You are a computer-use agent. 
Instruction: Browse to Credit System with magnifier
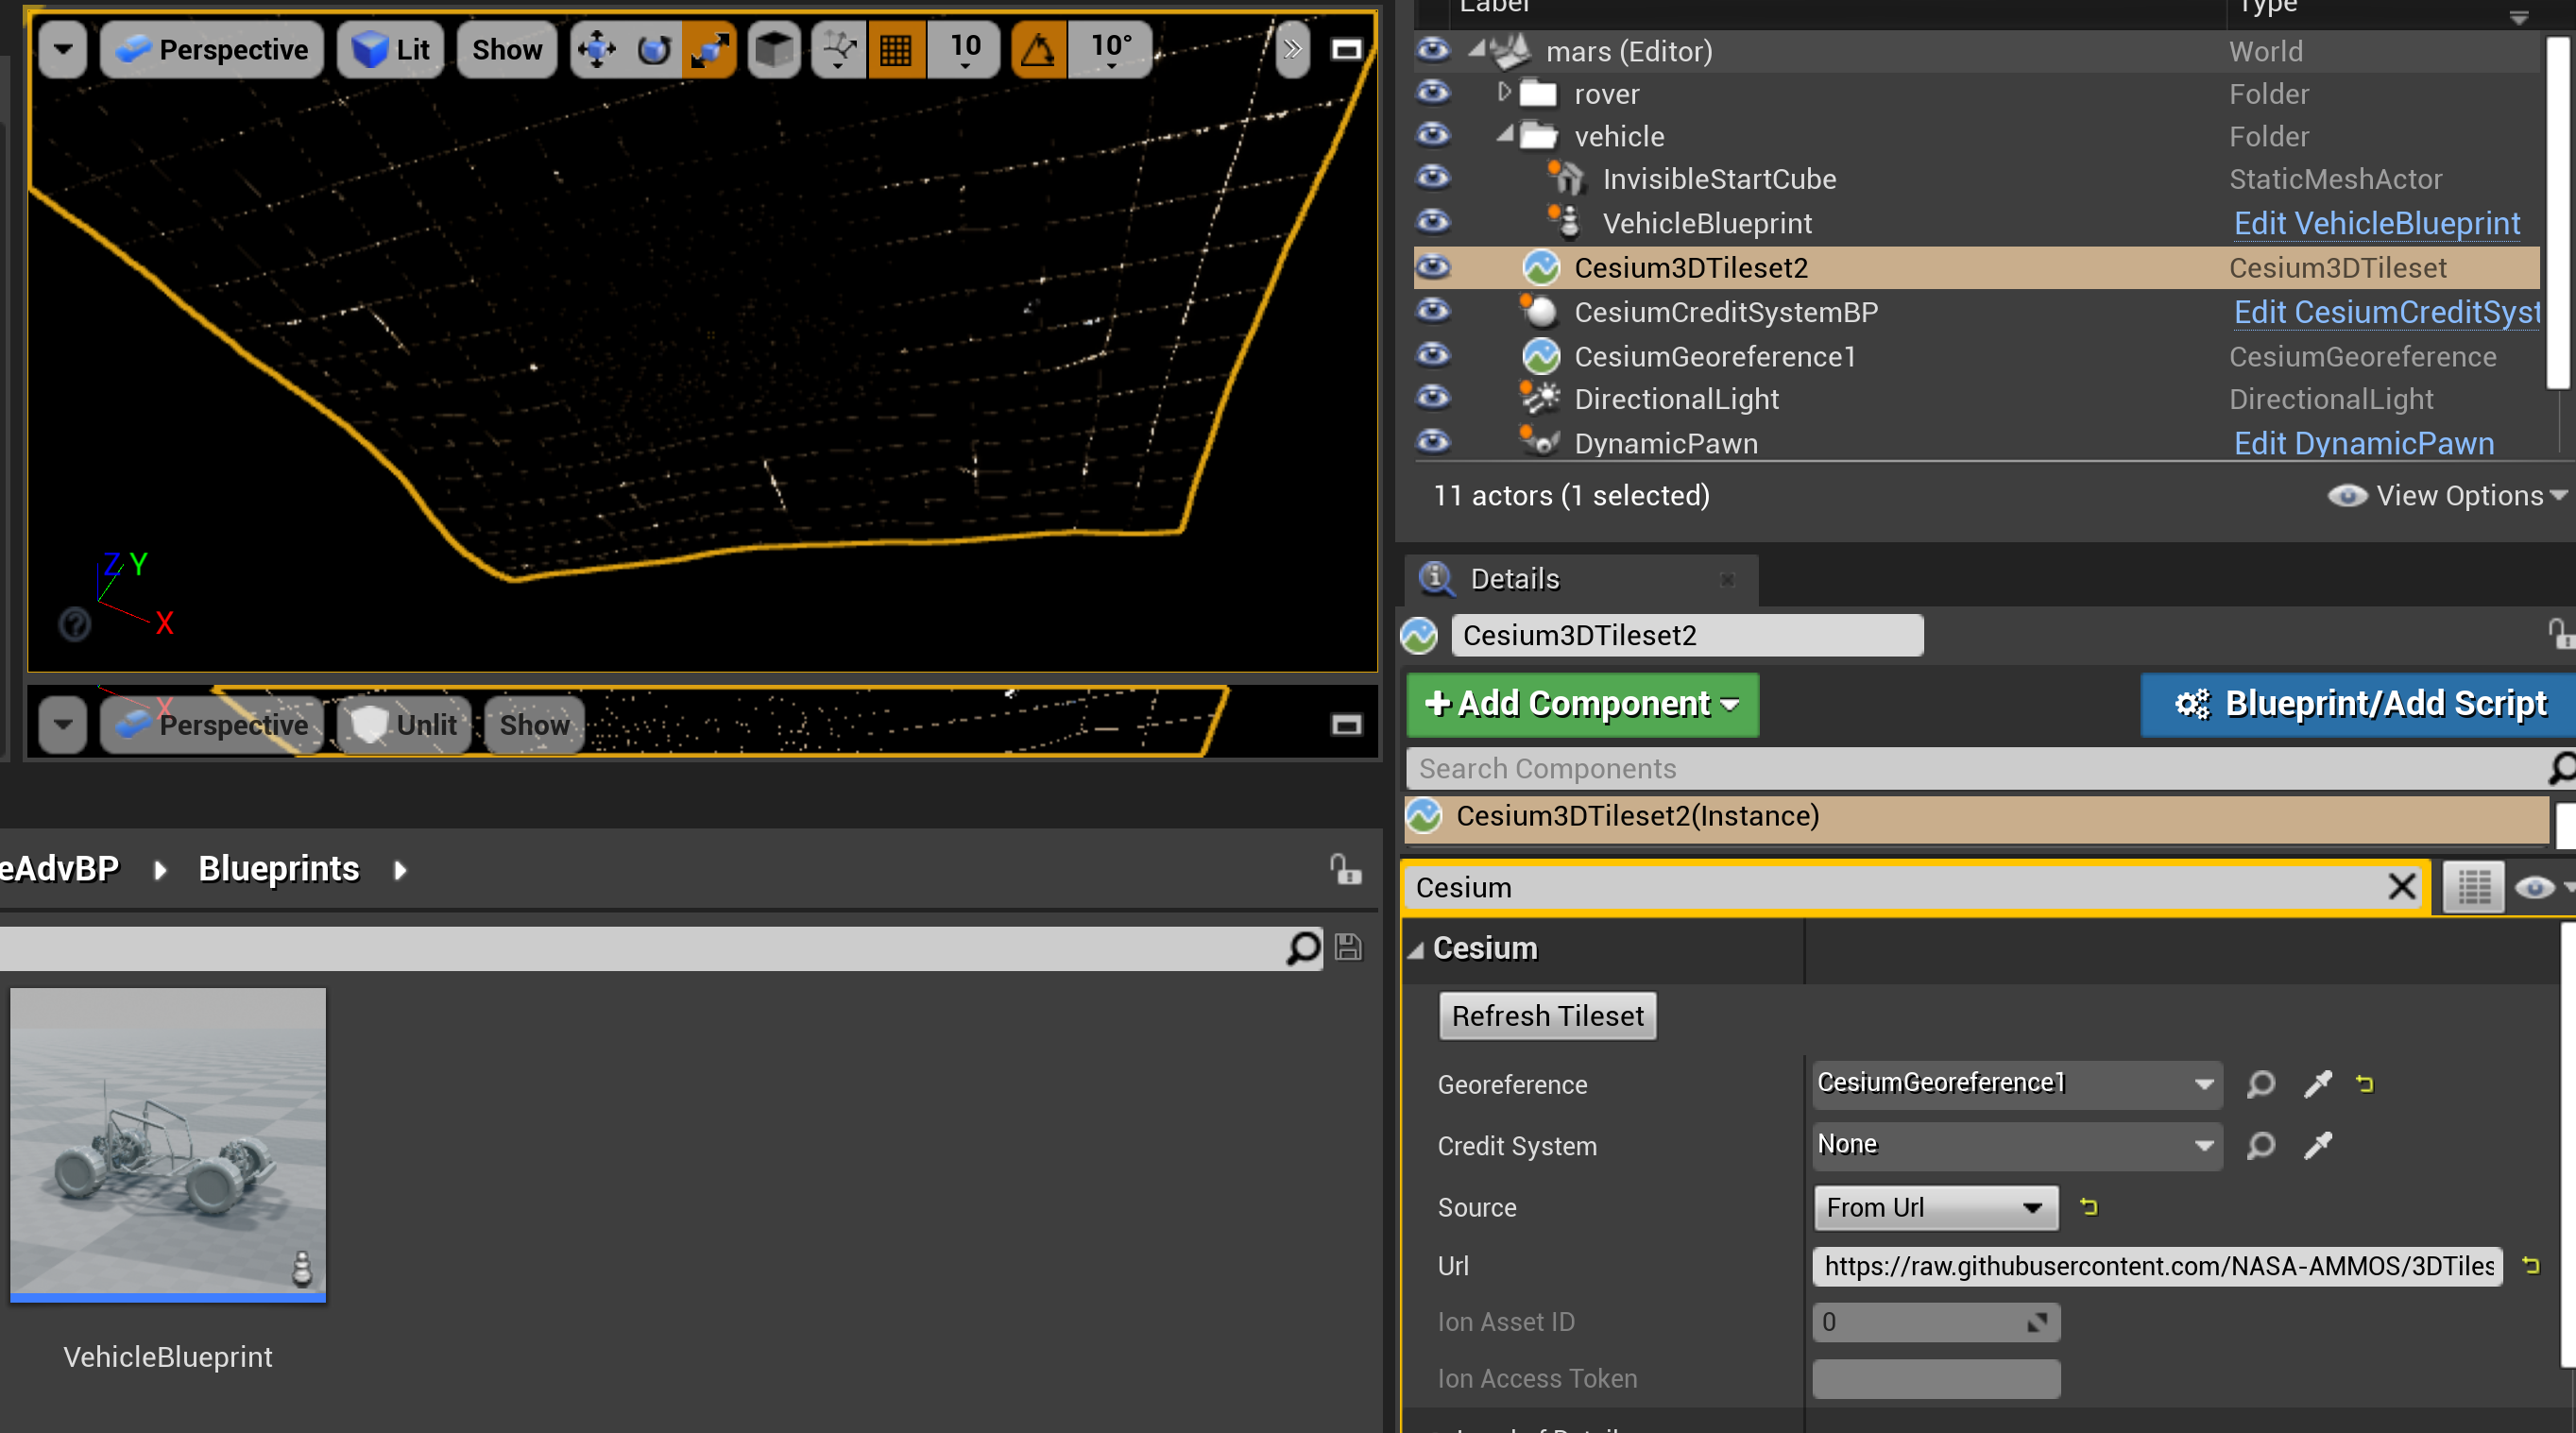pos(2260,1145)
